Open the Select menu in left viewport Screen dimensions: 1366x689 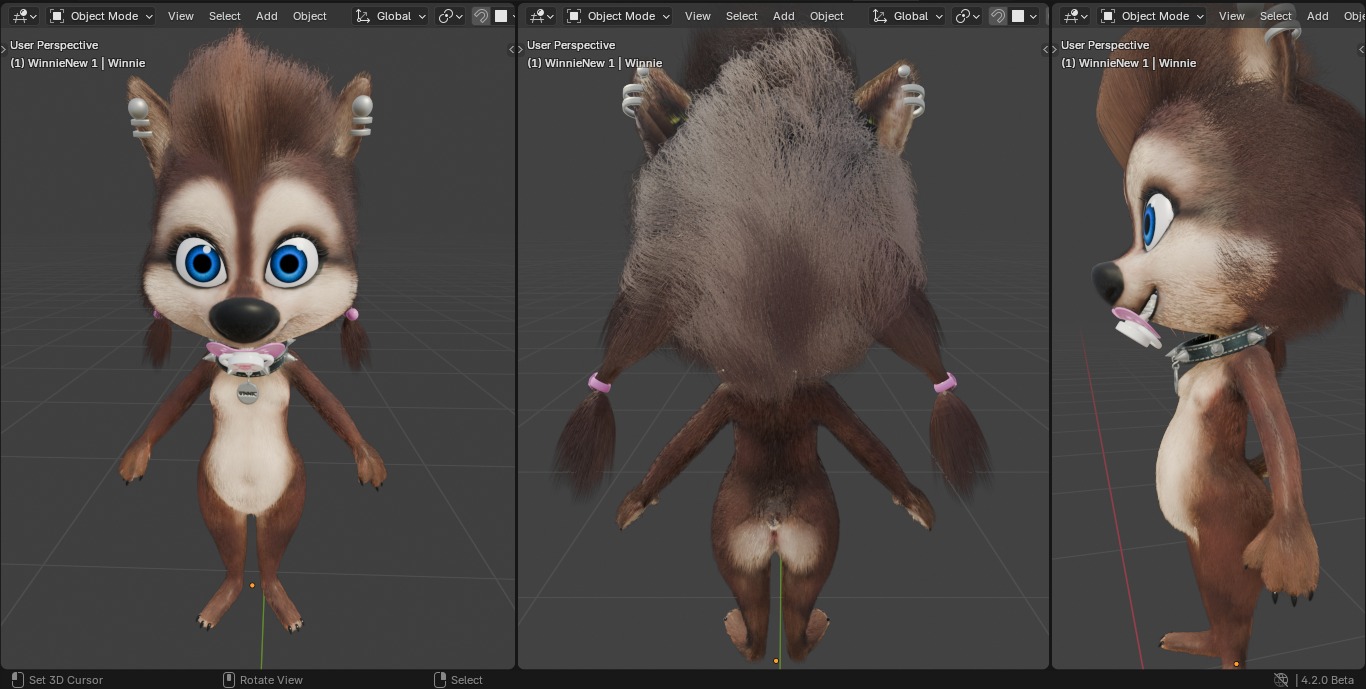(x=225, y=16)
